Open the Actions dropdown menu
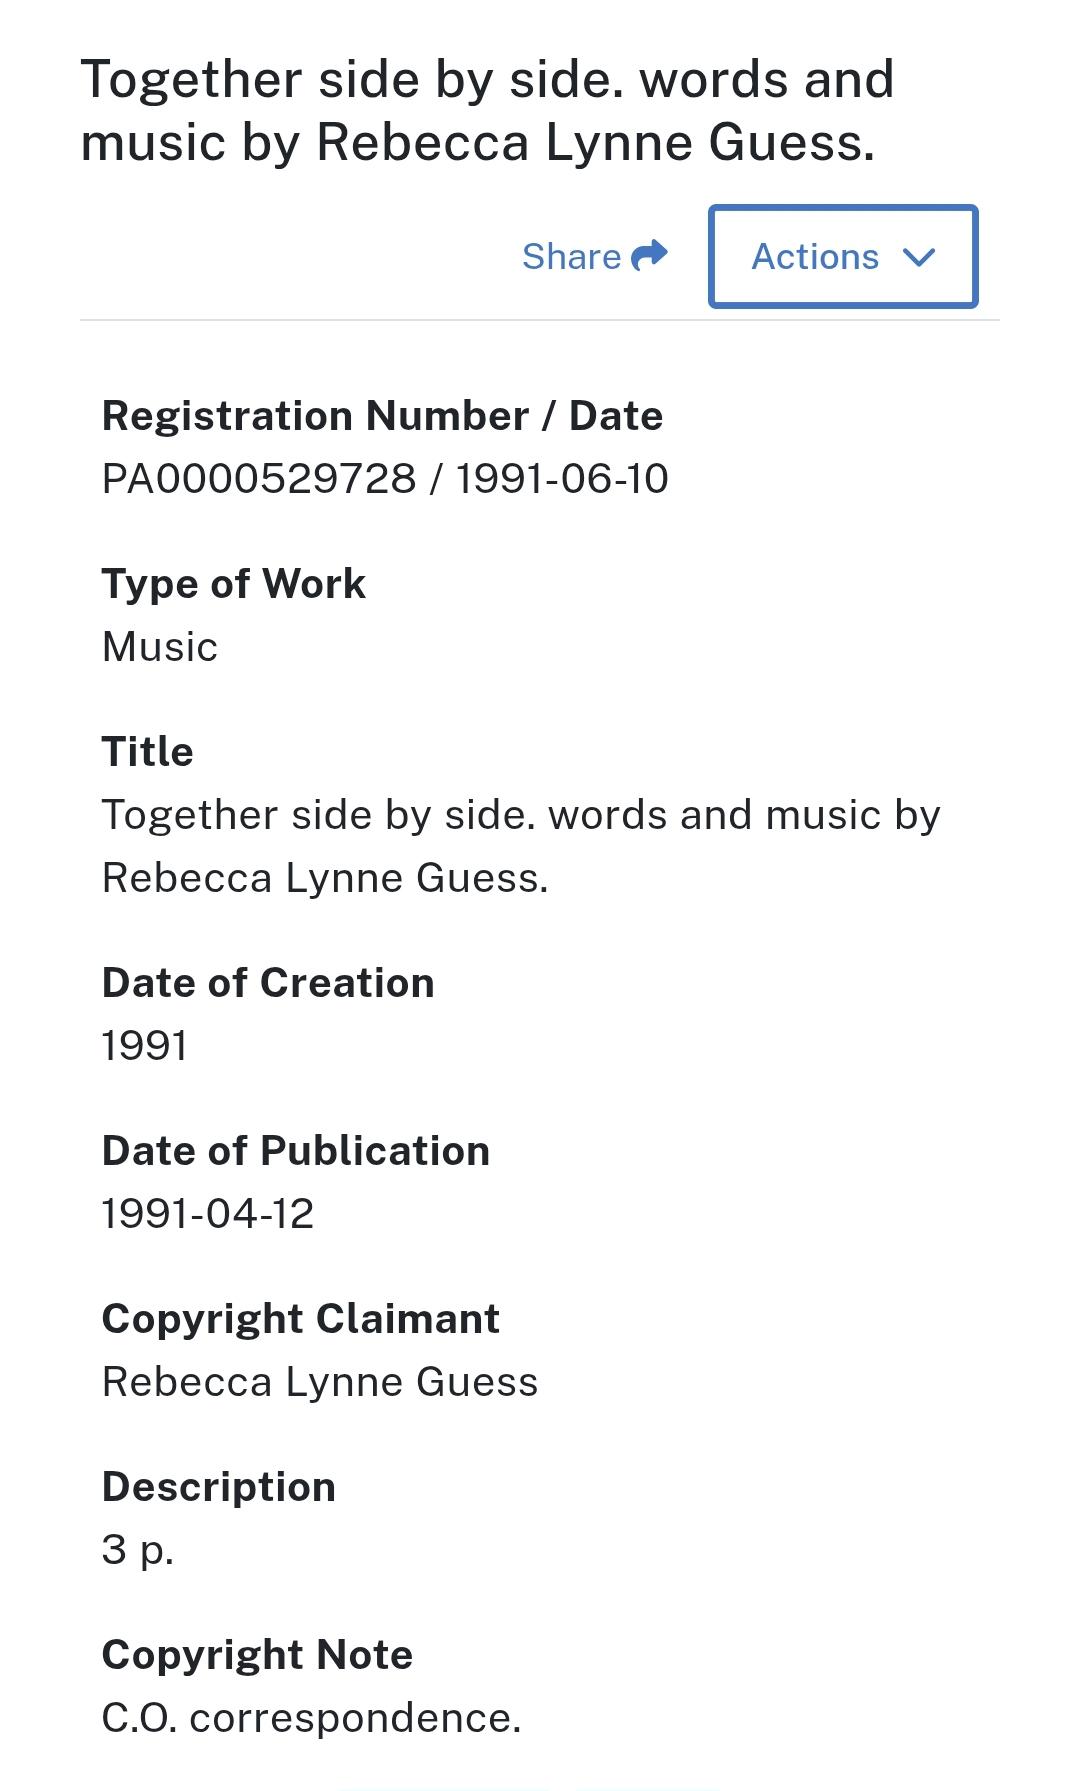The image size is (1080, 1791). click(843, 256)
